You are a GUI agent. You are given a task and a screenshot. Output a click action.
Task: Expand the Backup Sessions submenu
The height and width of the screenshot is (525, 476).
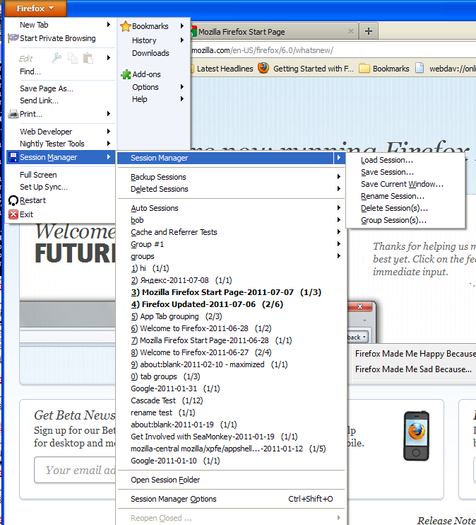[231, 177]
